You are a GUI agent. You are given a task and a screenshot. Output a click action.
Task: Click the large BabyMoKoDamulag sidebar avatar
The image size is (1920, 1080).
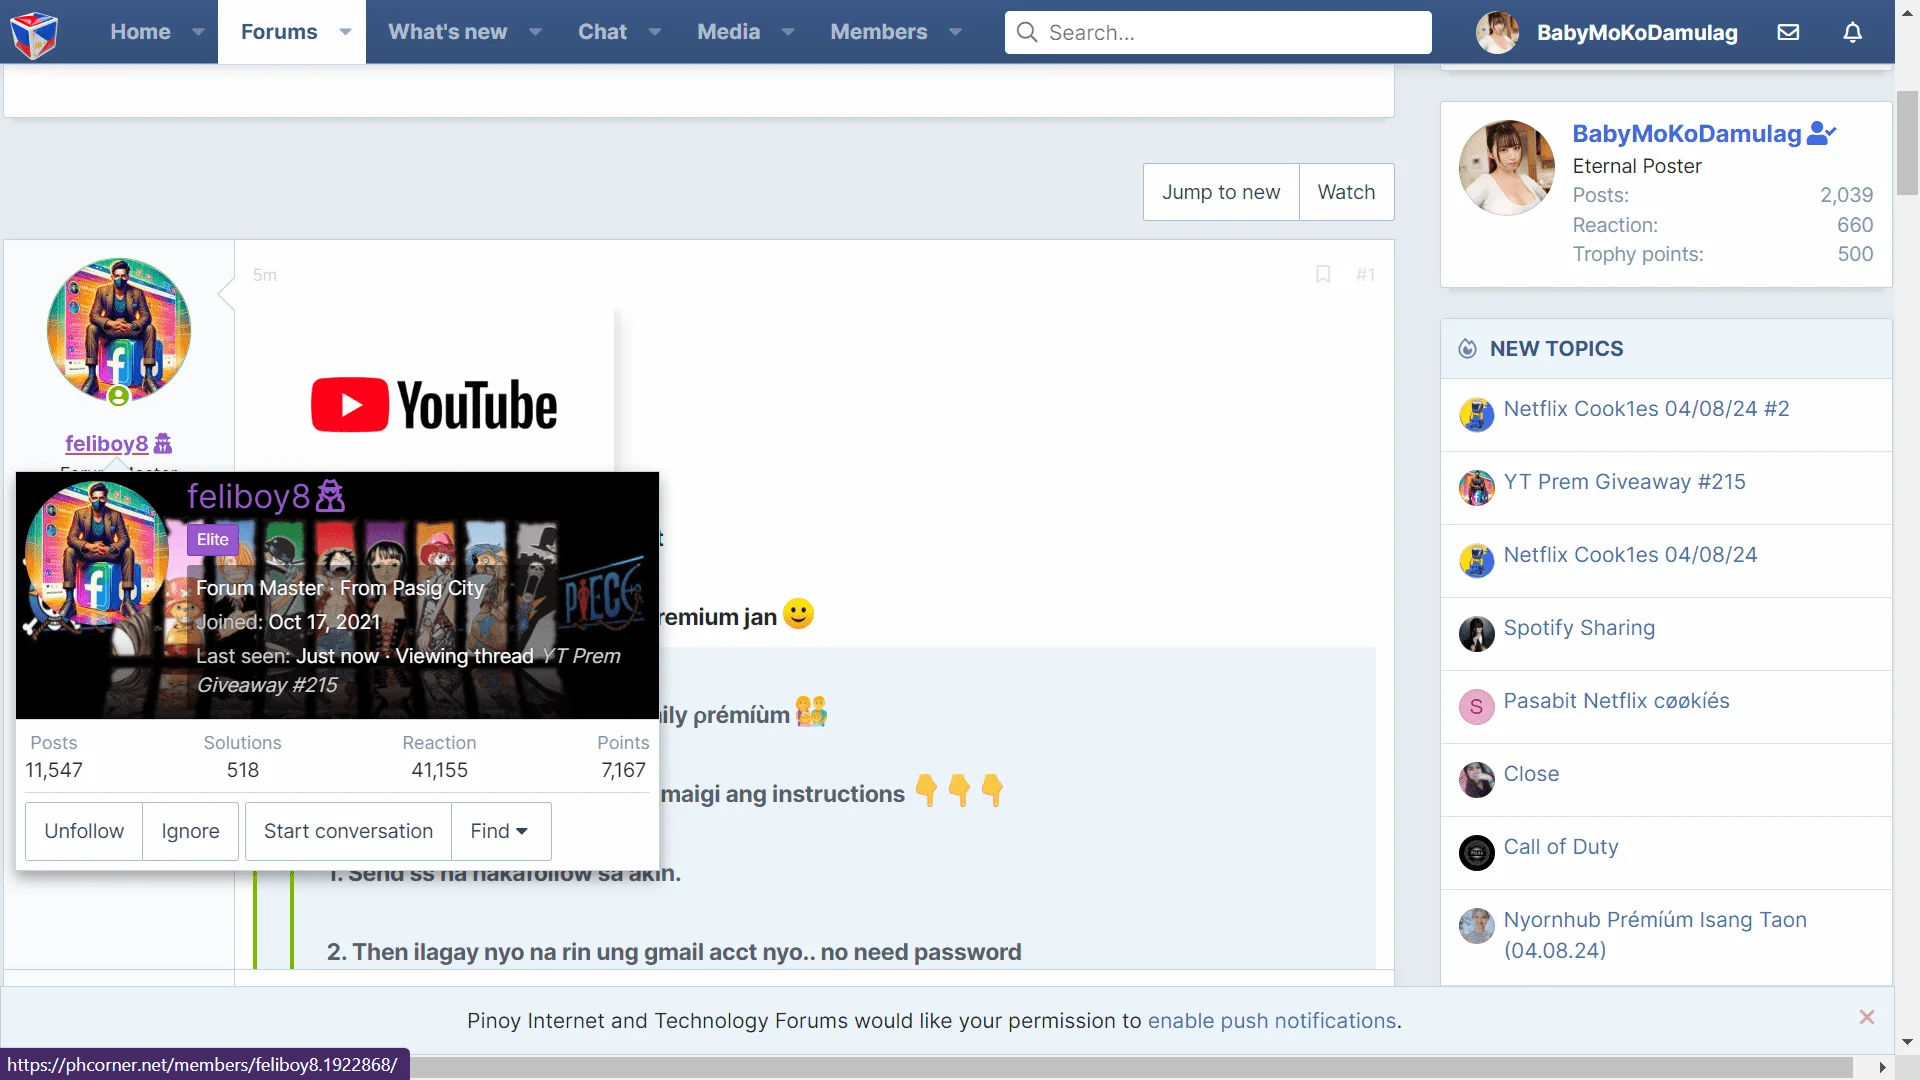(x=1507, y=168)
